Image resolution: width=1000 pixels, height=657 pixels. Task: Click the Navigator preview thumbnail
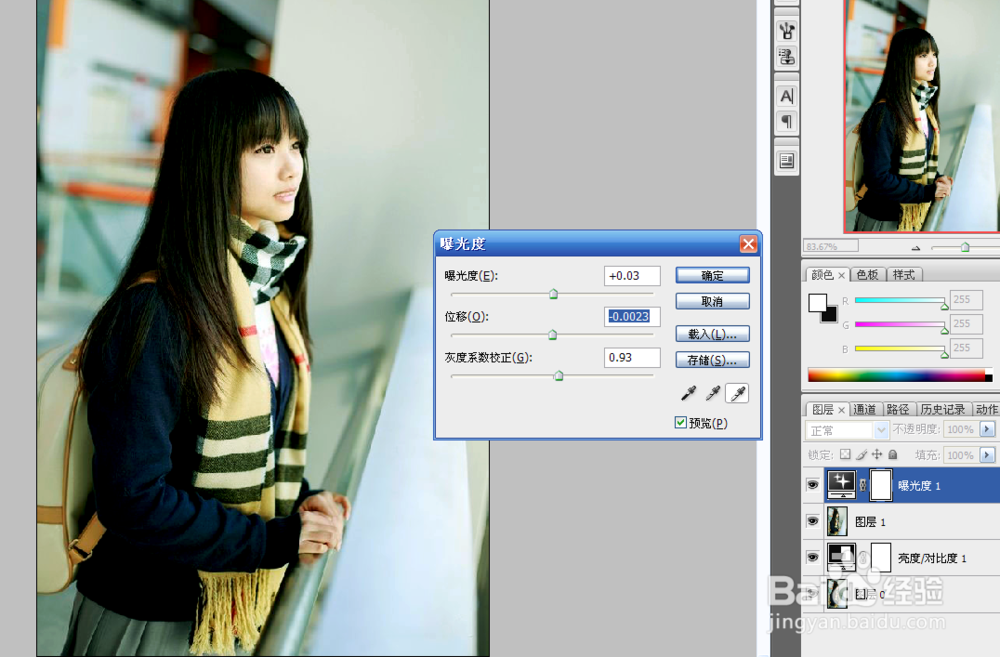pyautogui.click(x=922, y=115)
